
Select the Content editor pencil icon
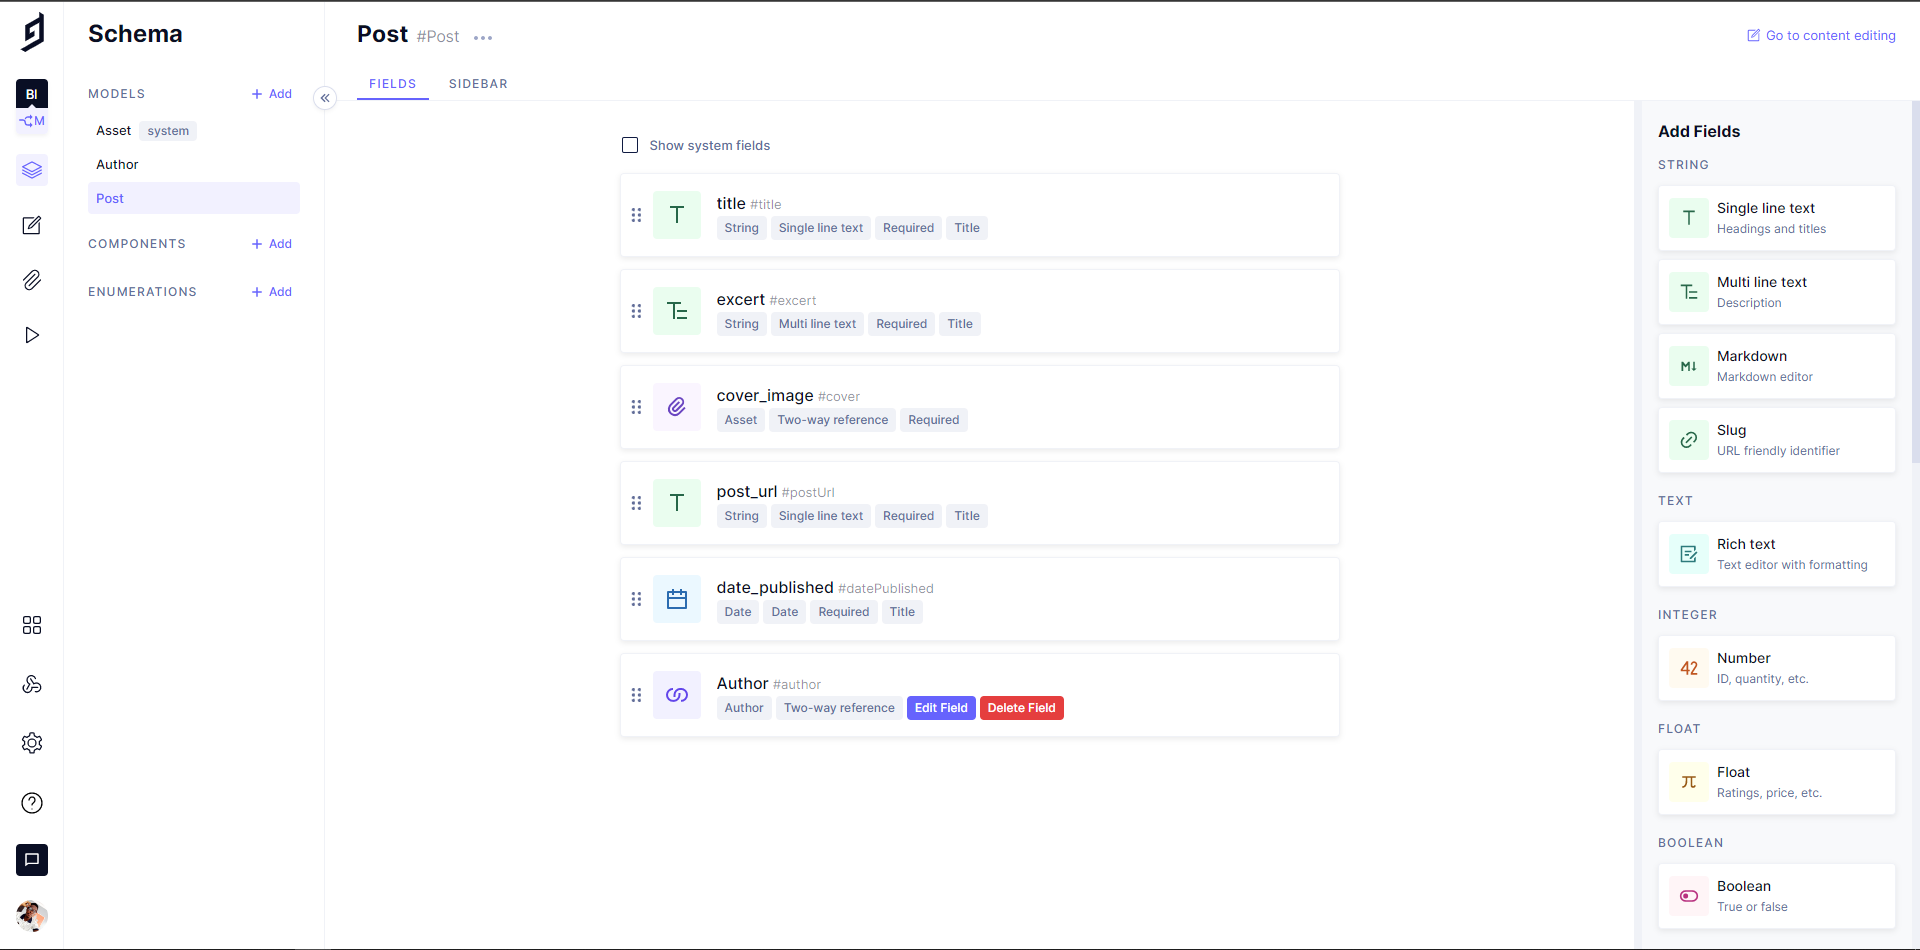tap(31, 225)
